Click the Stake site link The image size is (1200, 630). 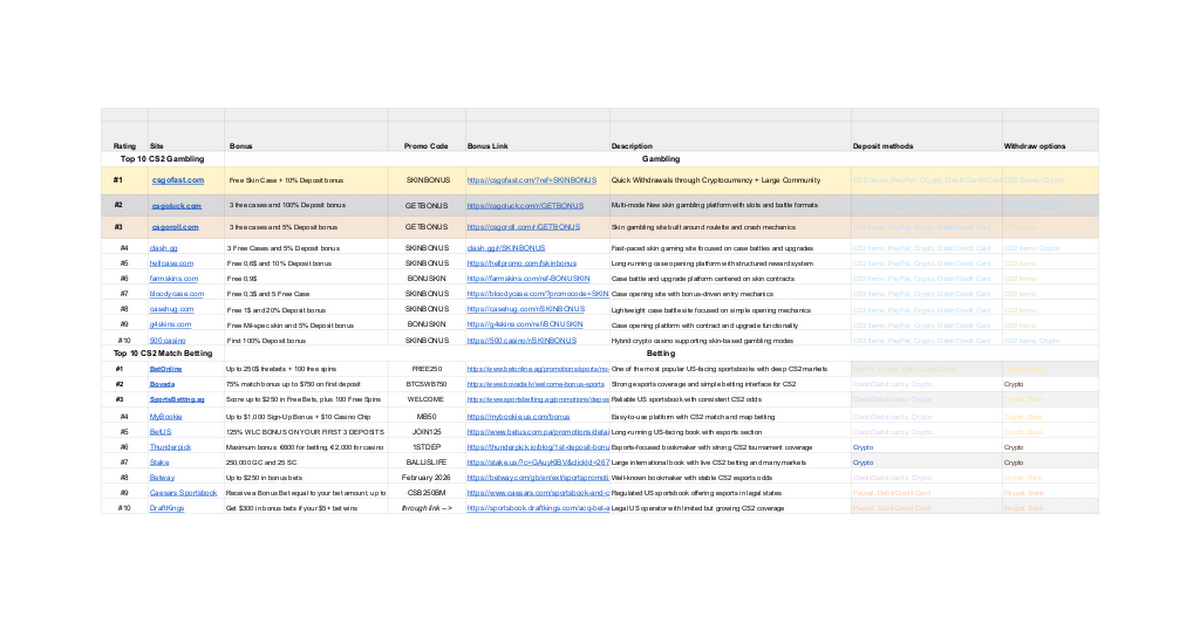[x=160, y=462]
